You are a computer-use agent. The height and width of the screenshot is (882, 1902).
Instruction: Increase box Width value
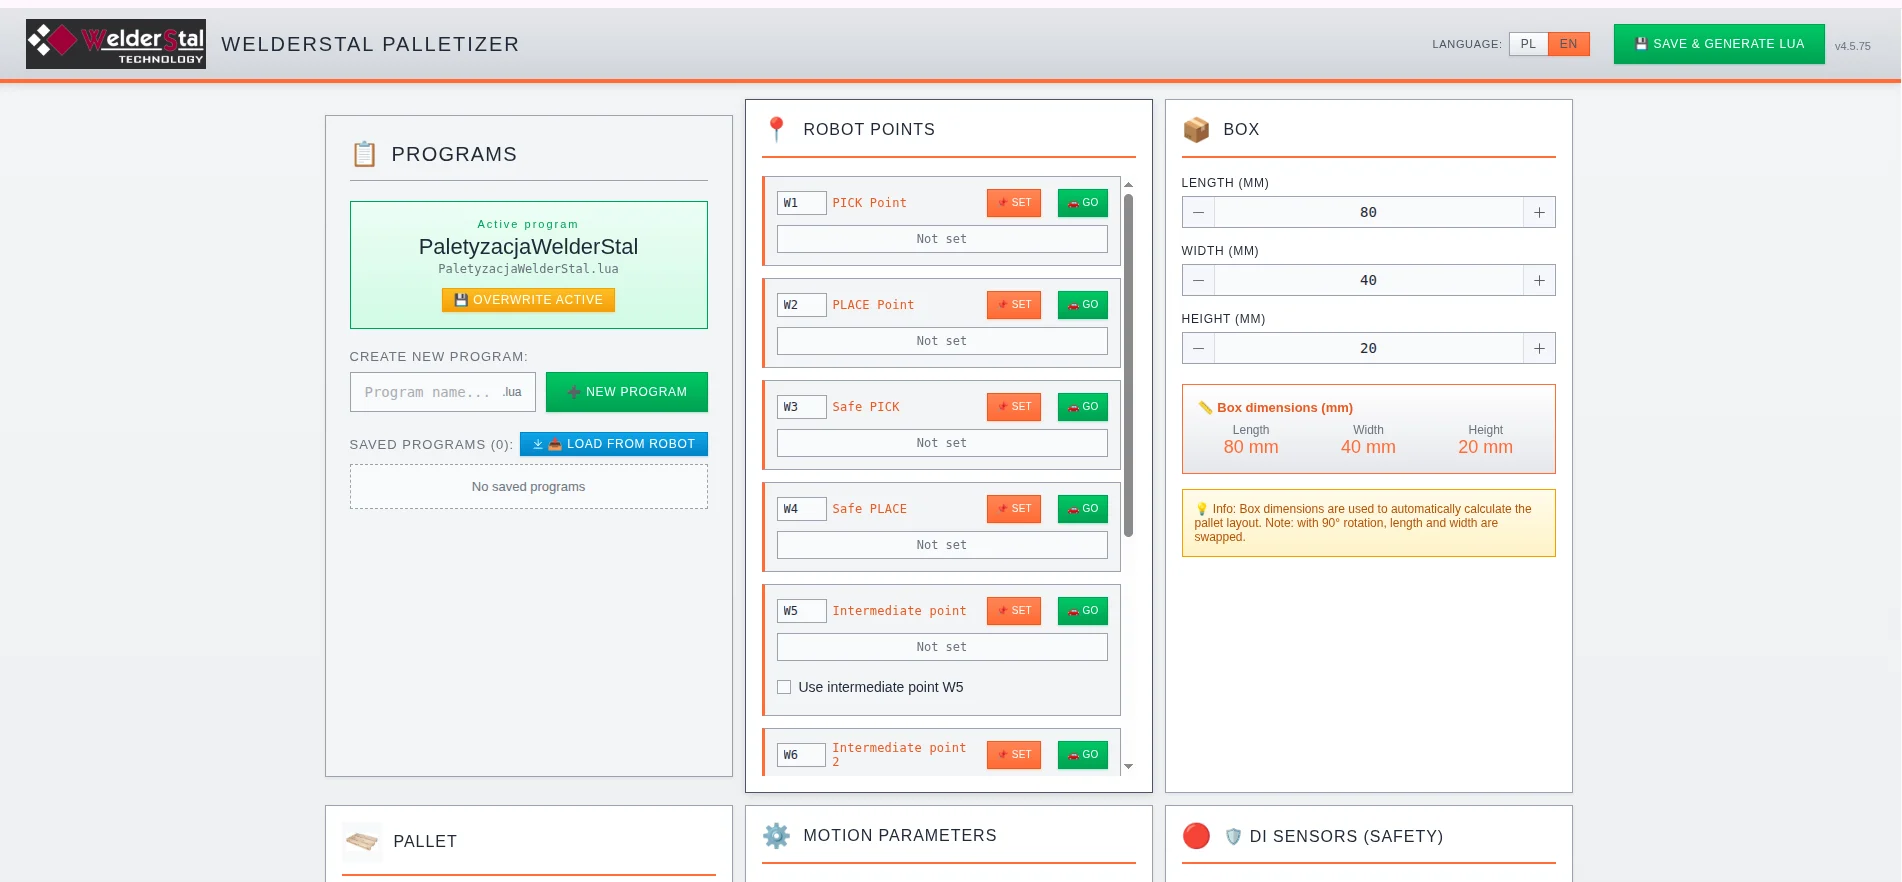click(x=1539, y=280)
